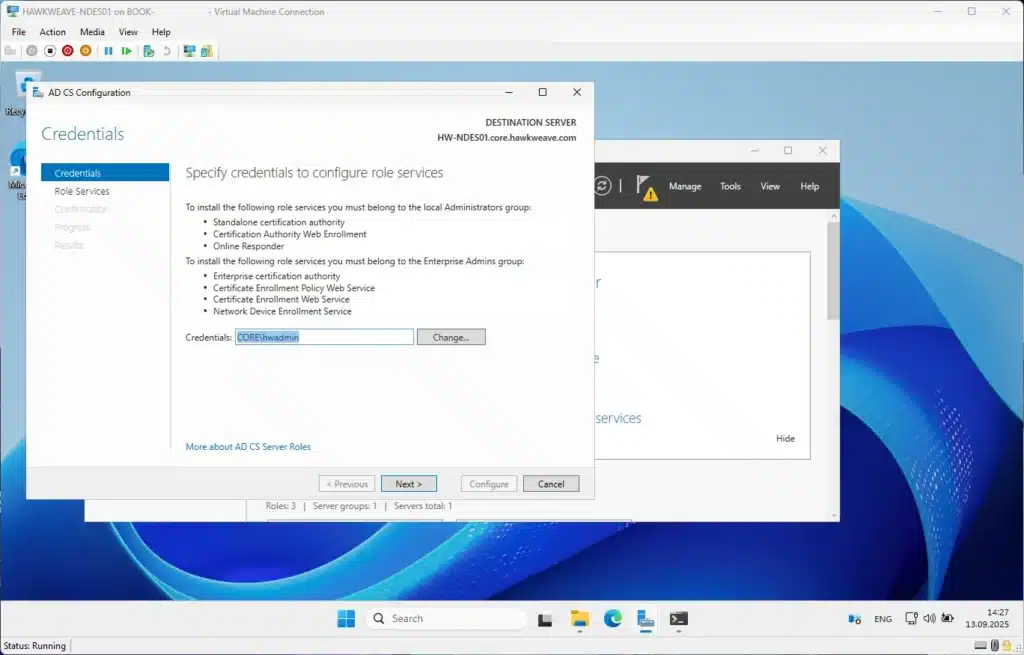Image resolution: width=1024 pixels, height=655 pixels.
Task: Click the Next button in AD CS wizard
Action: (x=408, y=484)
